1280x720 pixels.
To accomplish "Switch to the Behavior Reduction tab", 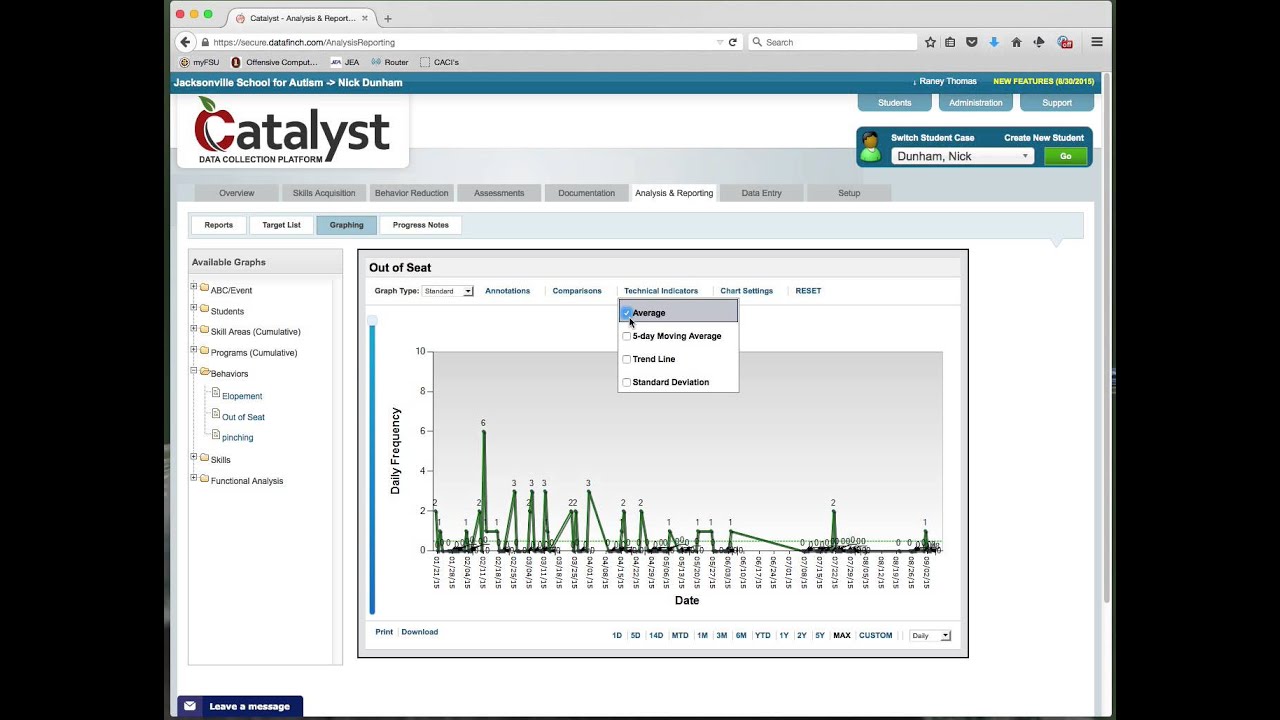I will (411, 193).
